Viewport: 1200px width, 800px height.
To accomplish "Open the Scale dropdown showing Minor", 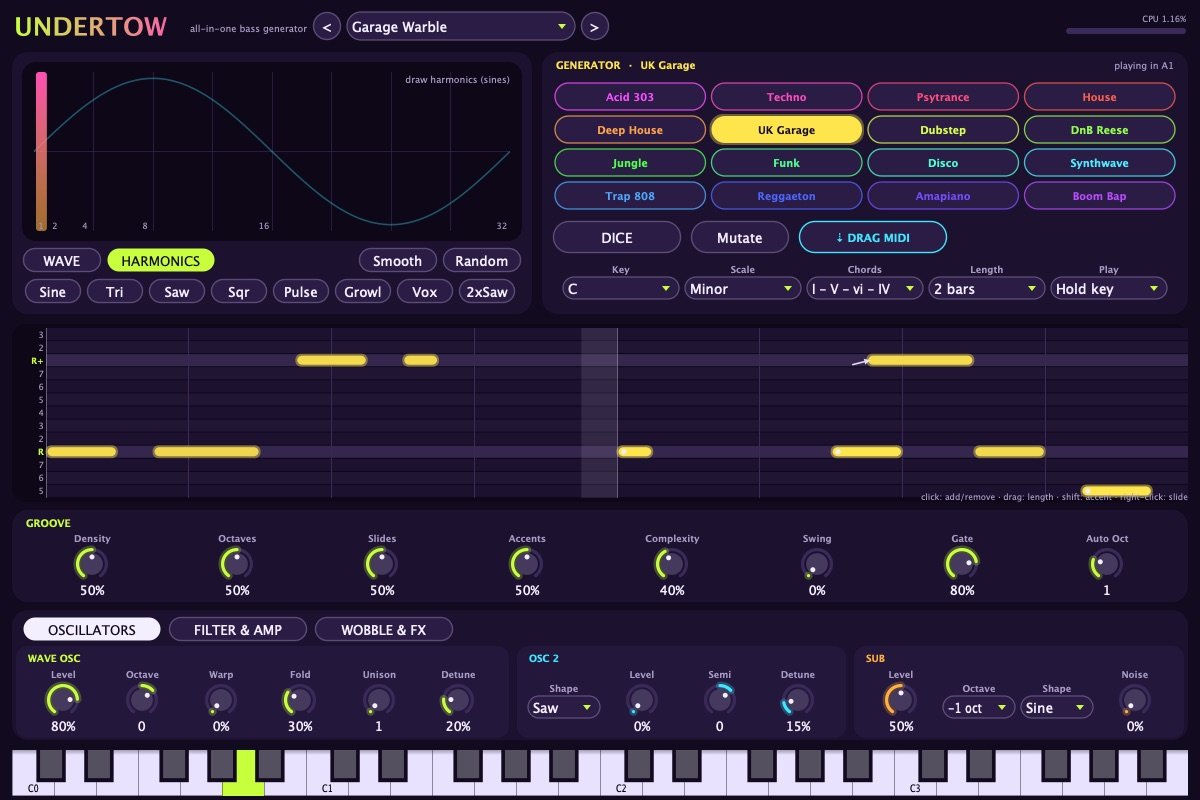I will click(x=743, y=289).
